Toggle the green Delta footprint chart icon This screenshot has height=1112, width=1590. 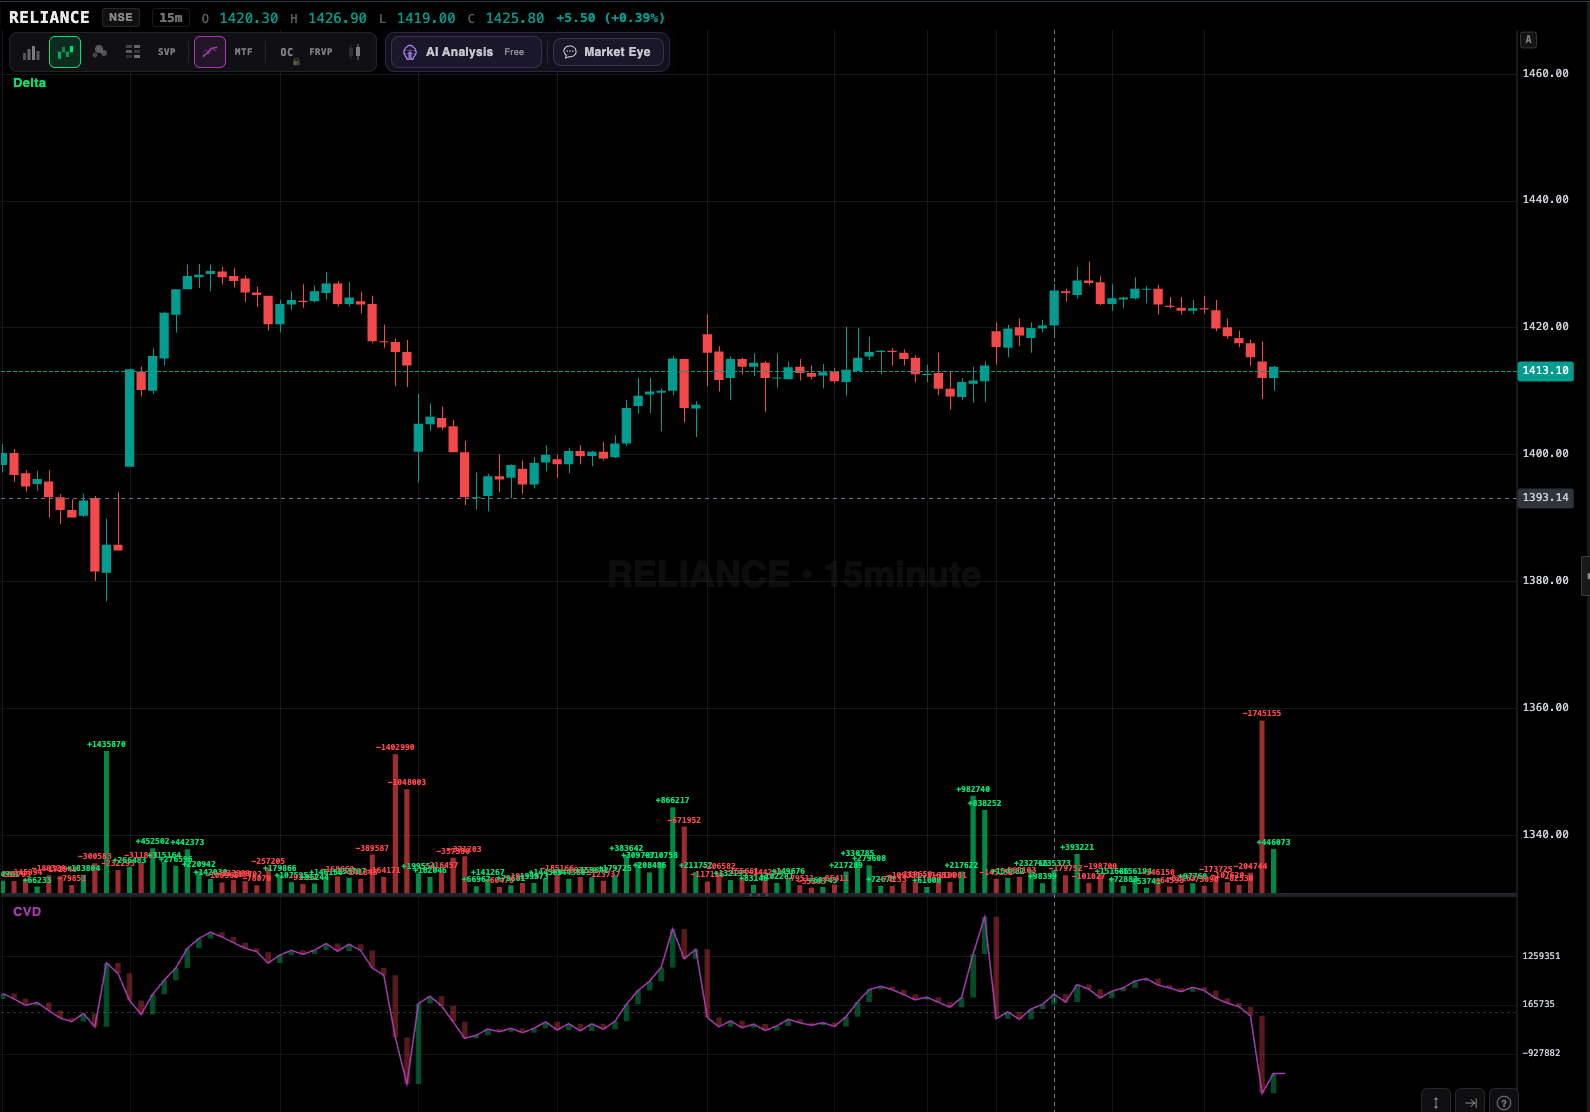coord(65,52)
